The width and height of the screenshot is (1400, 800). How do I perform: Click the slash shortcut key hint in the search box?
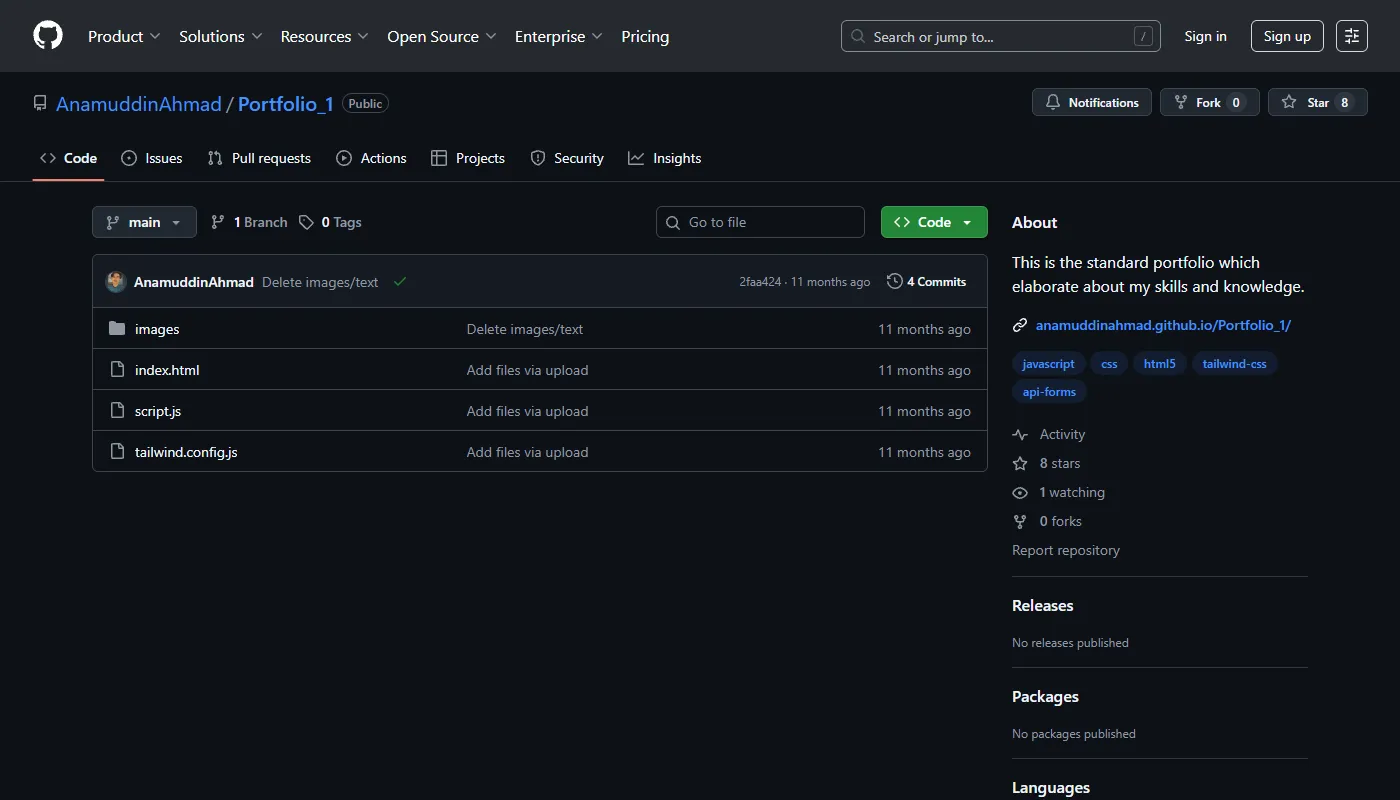(1143, 36)
